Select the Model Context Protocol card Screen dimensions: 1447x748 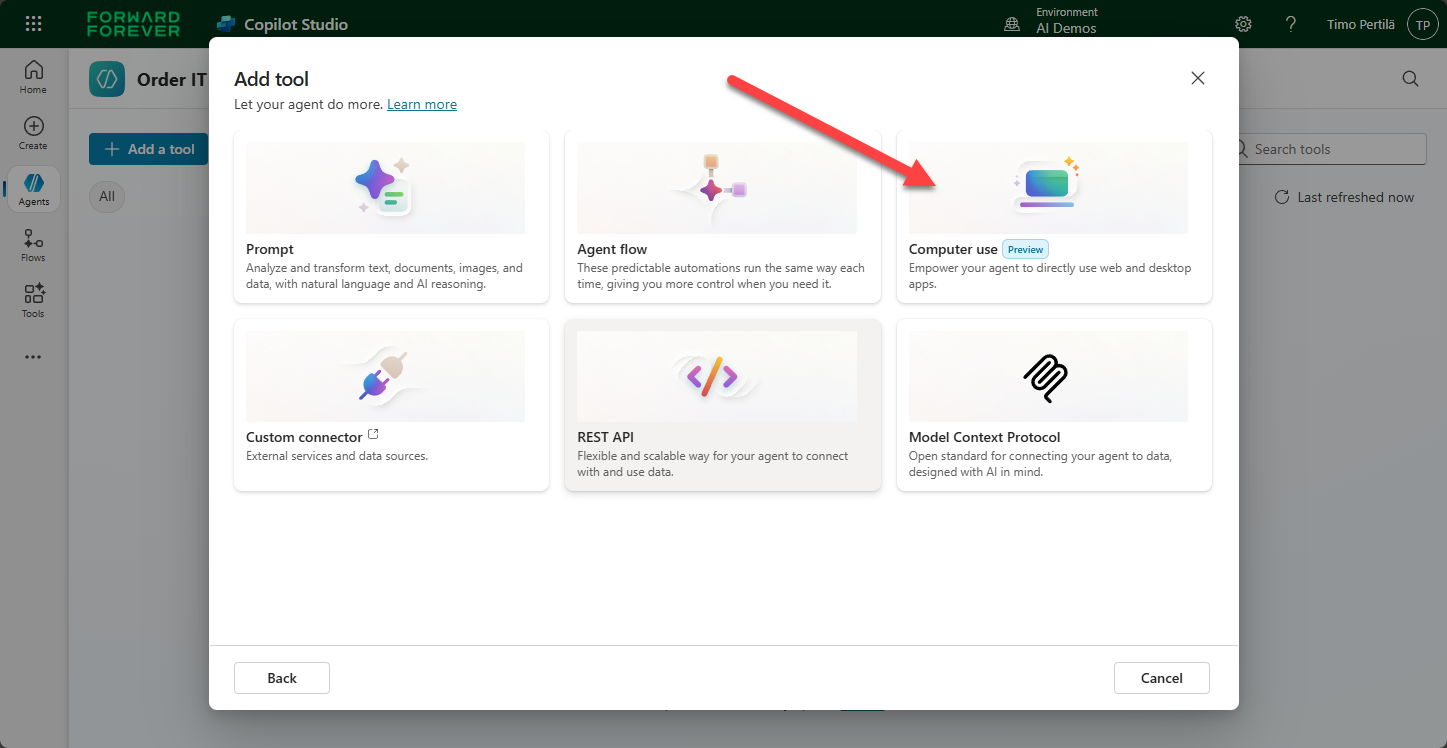[x=1054, y=405]
